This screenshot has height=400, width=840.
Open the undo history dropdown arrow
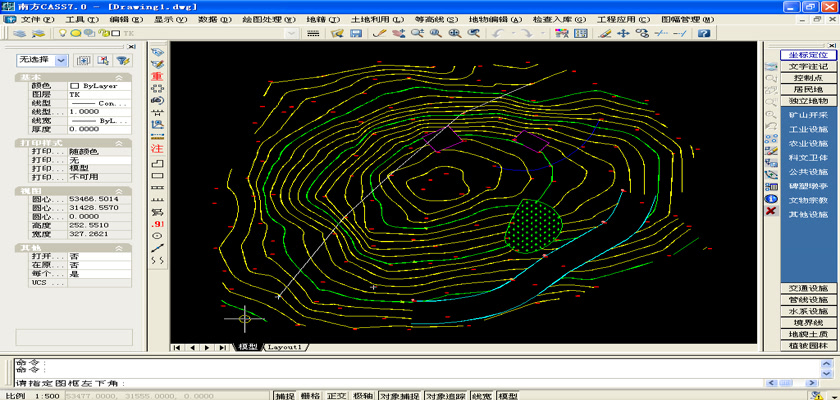[x=513, y=33]
